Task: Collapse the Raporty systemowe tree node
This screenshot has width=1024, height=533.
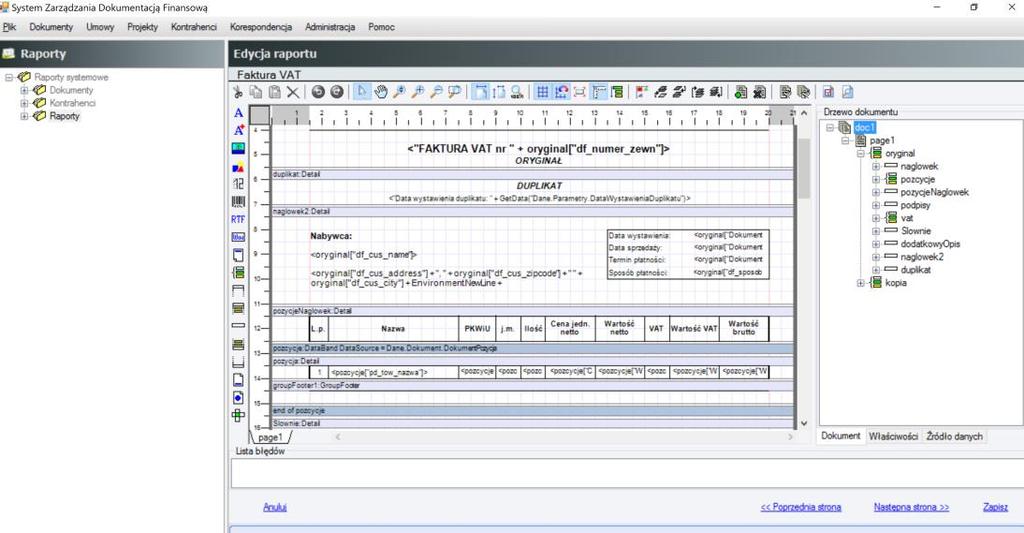Action: (9, 77)
